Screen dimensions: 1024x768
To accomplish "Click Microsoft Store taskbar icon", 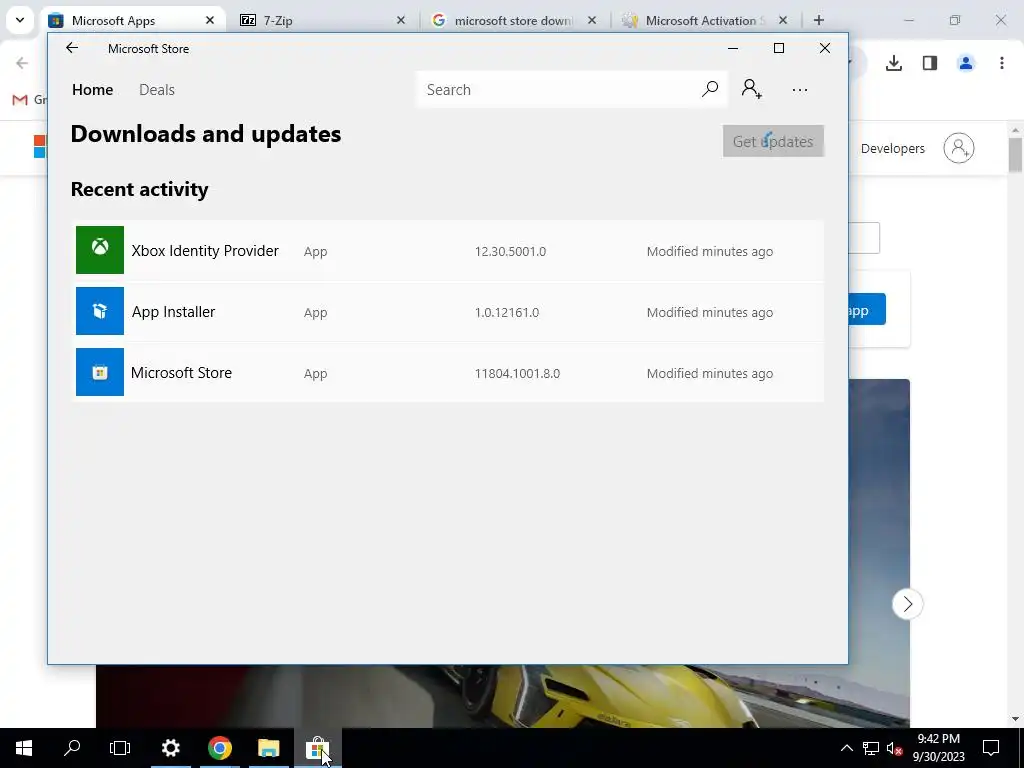I will (317, 748).
